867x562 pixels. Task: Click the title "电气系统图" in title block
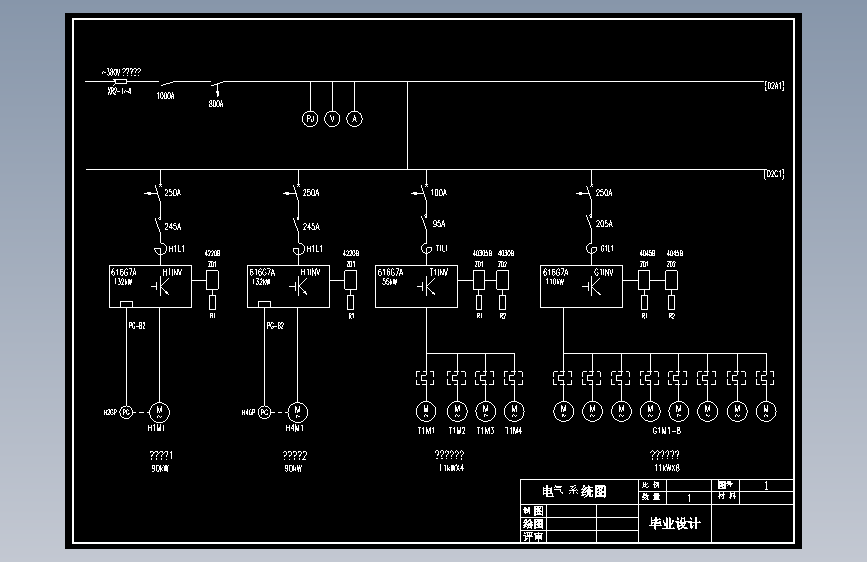point(574,491)
